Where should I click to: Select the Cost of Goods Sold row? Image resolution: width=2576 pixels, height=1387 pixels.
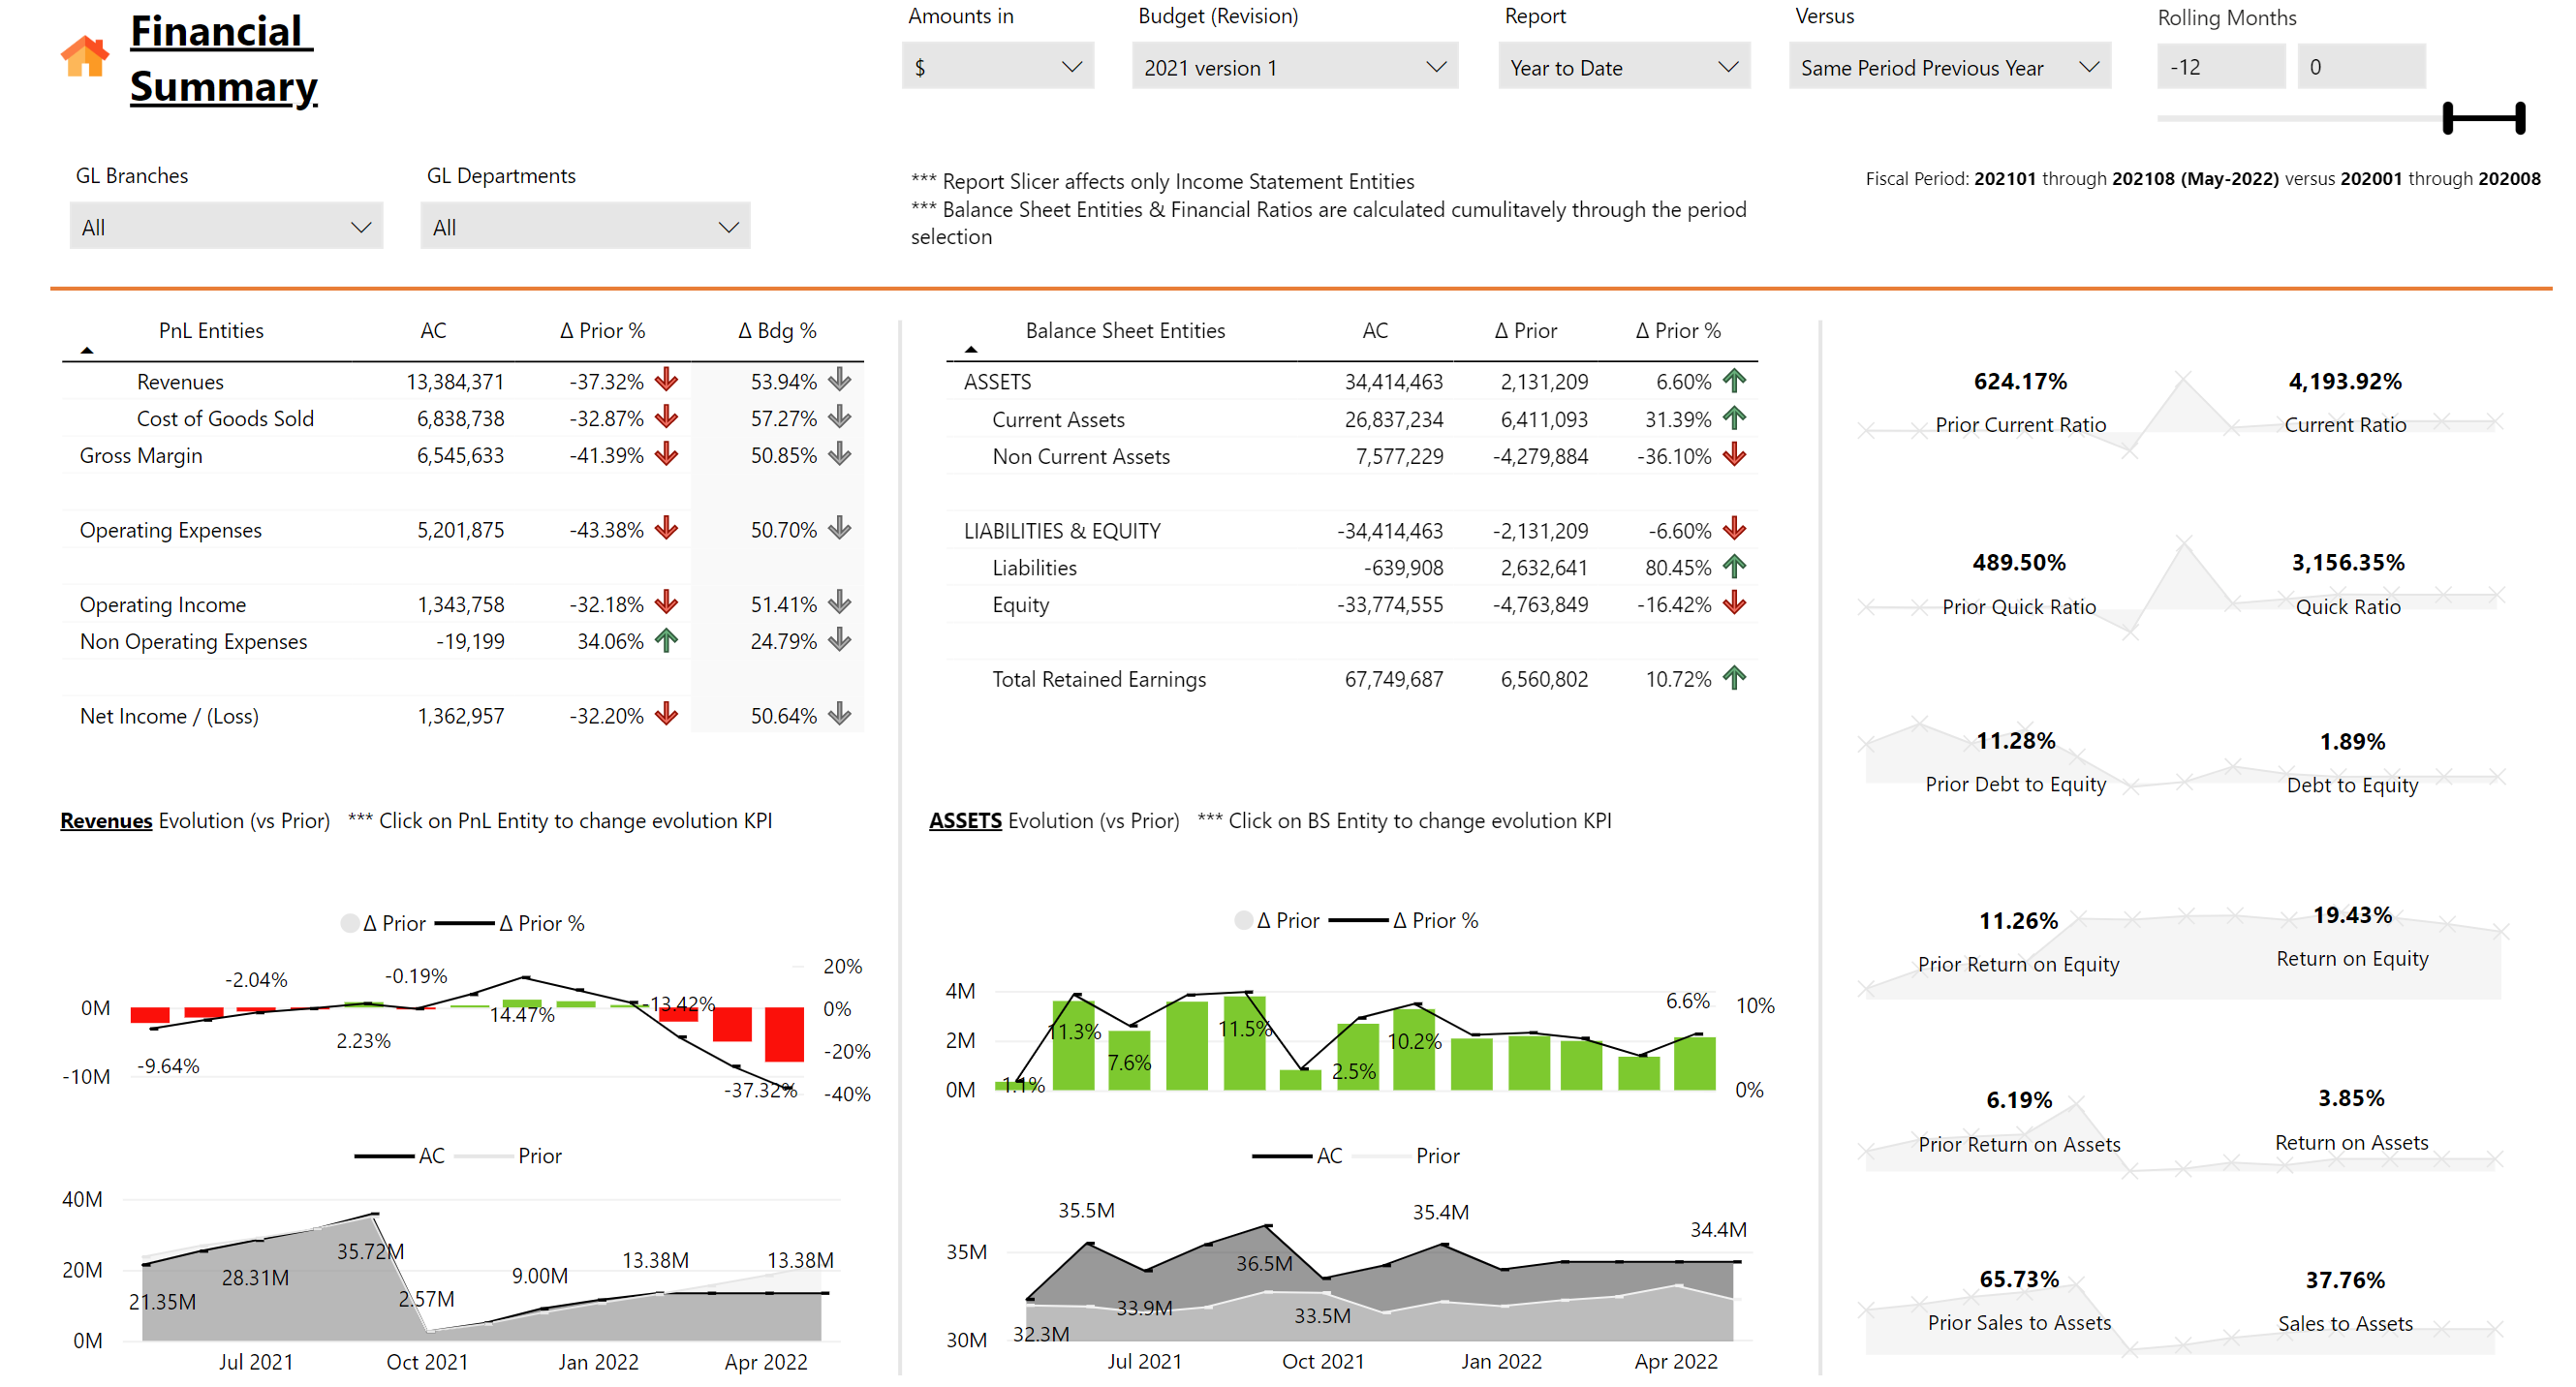click(224, 418)
